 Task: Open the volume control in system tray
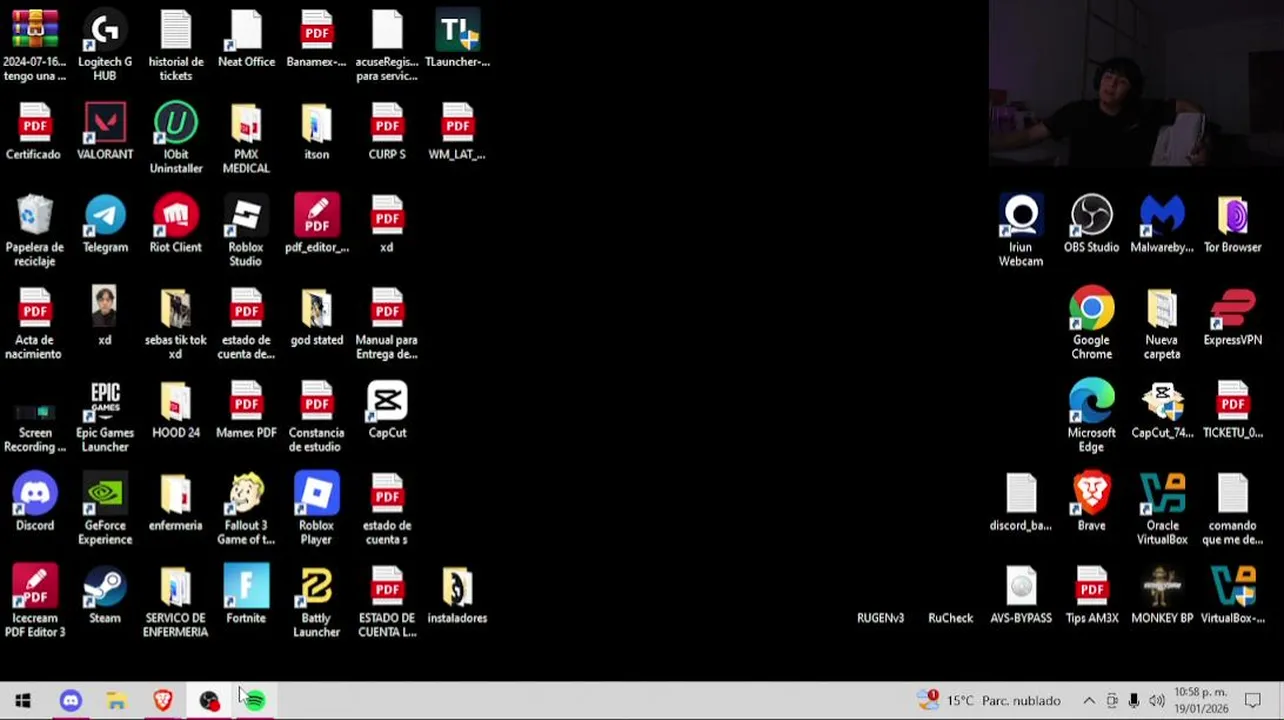1156,701
